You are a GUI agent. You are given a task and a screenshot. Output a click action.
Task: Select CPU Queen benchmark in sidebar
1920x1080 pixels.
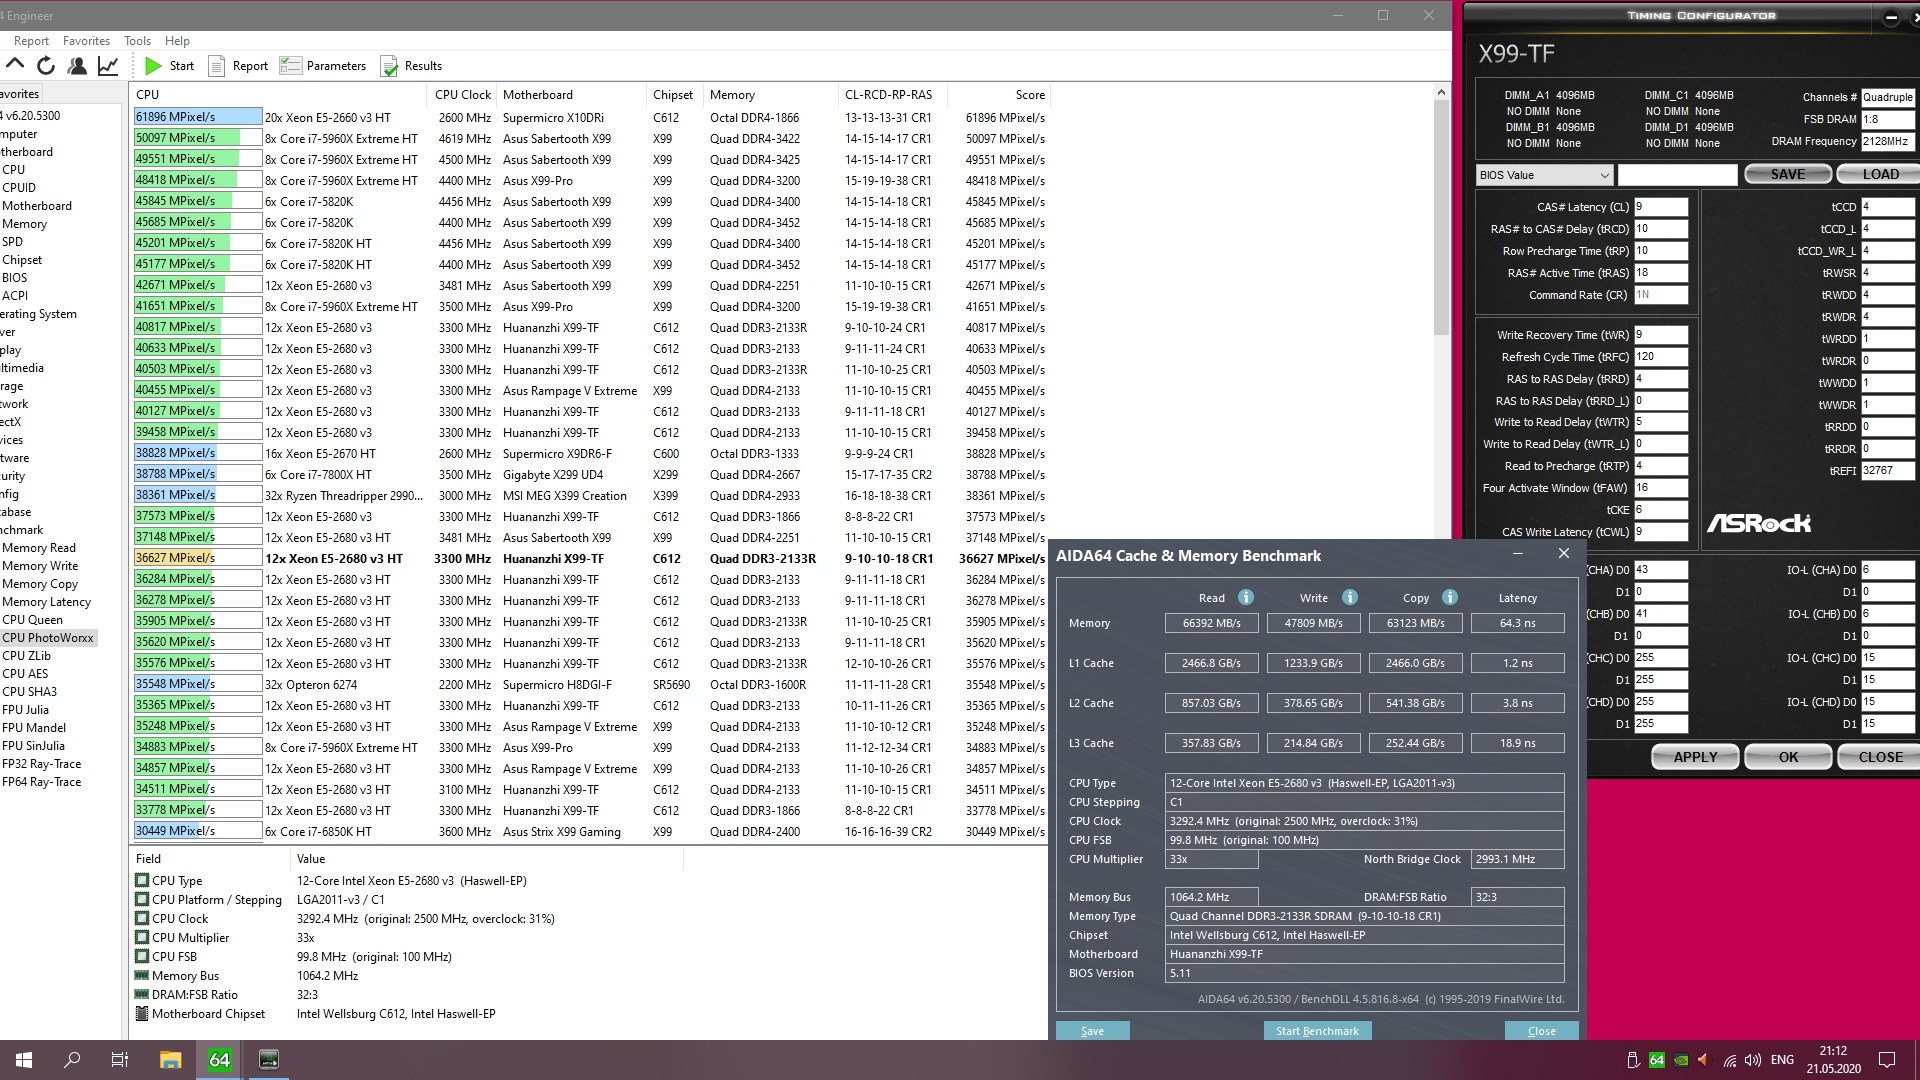click(x=32, y=619)
